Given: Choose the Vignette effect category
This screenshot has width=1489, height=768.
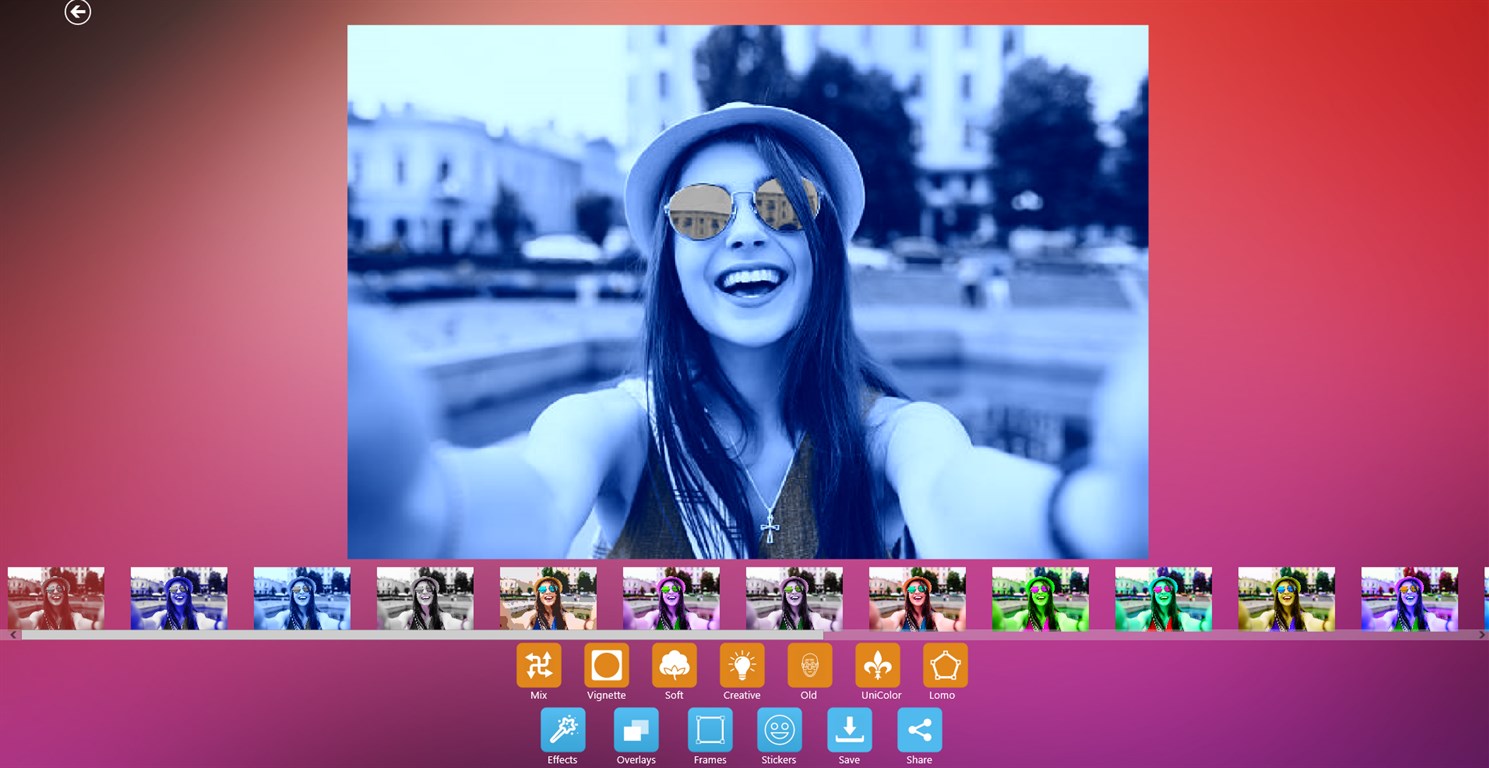Looking at the screenshot, I should click(x=606, y=666).
